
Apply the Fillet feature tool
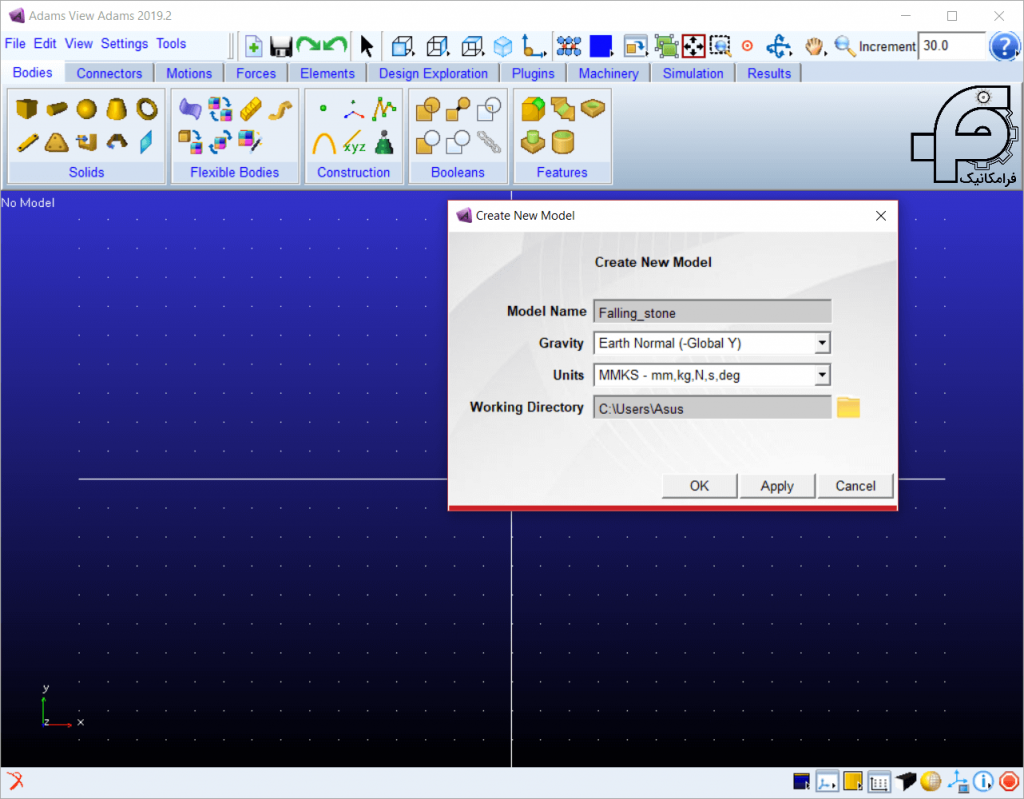tap(533, 108)
